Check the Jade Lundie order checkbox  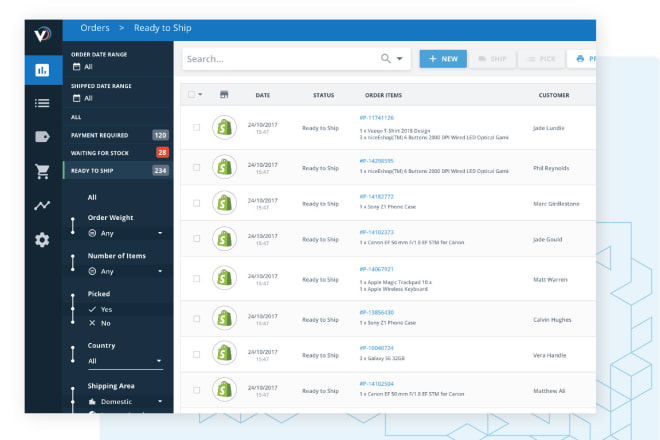[196, 127]
